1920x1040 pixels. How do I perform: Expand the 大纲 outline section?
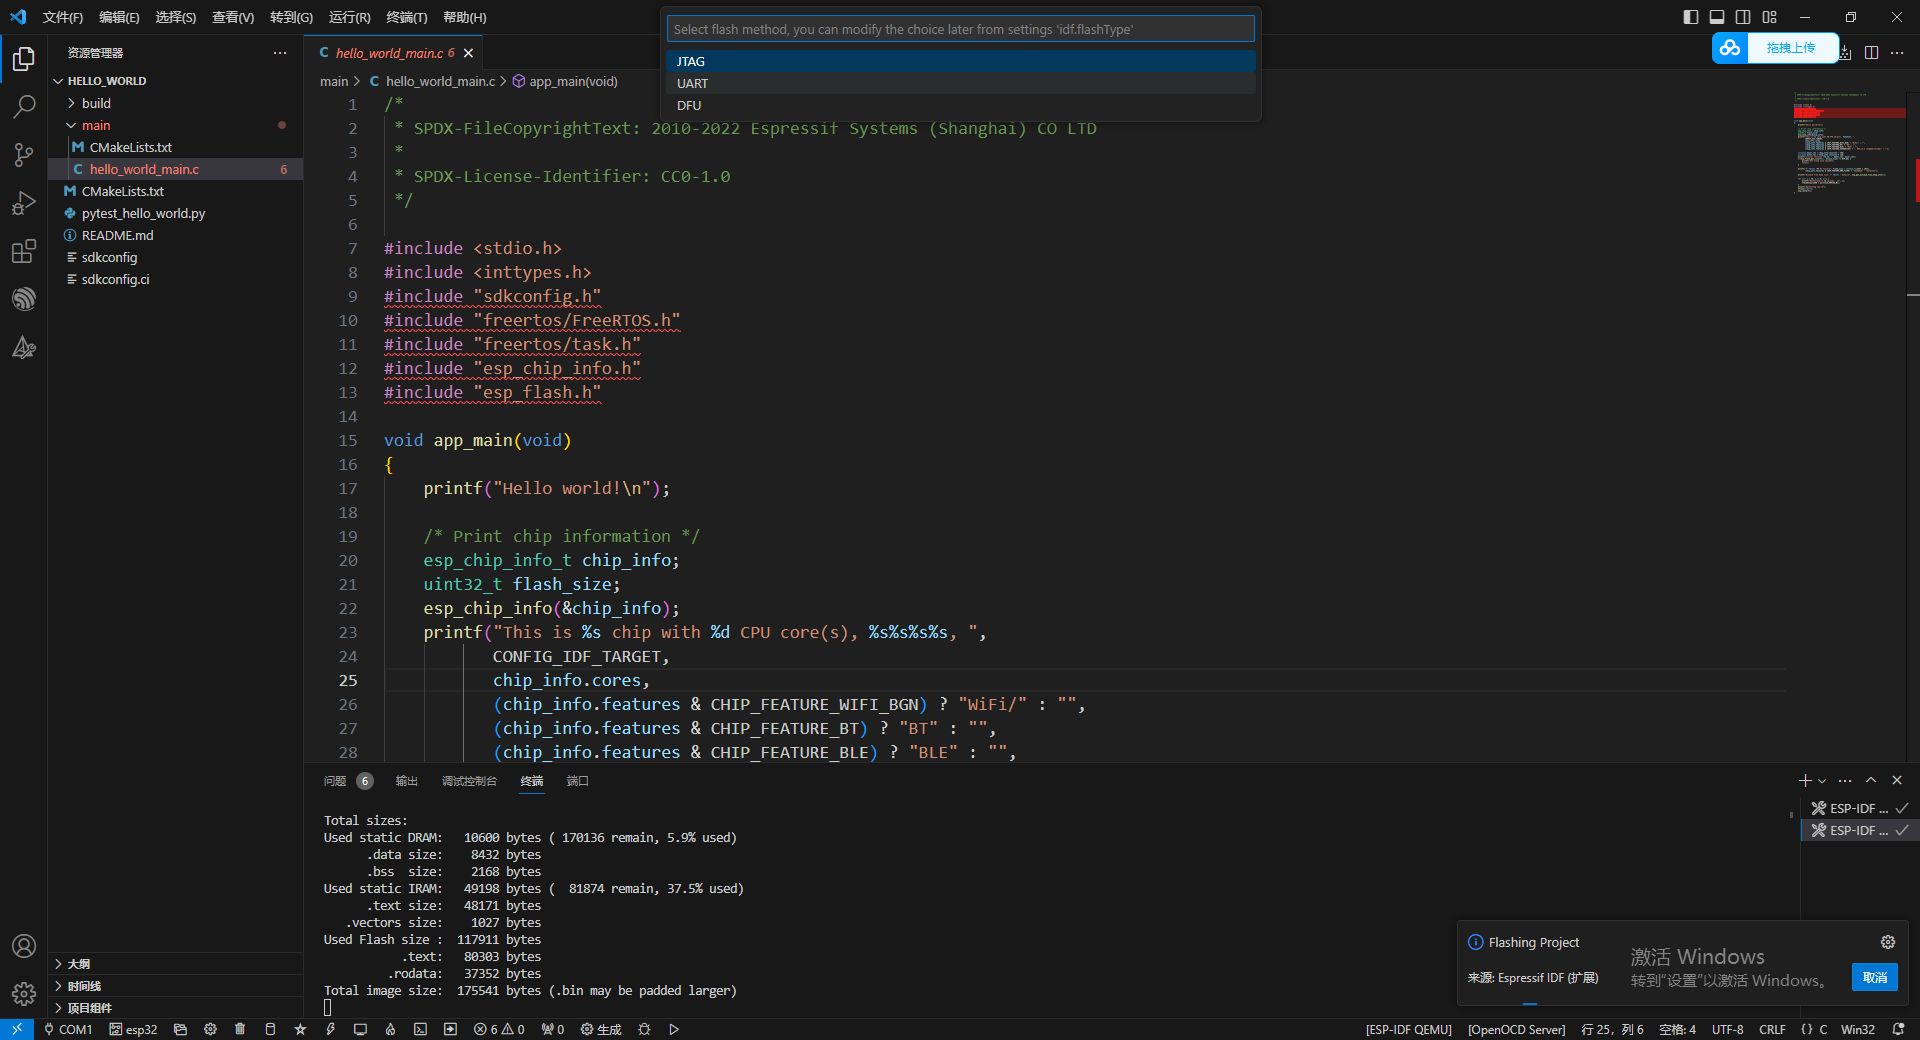point(79,964)
